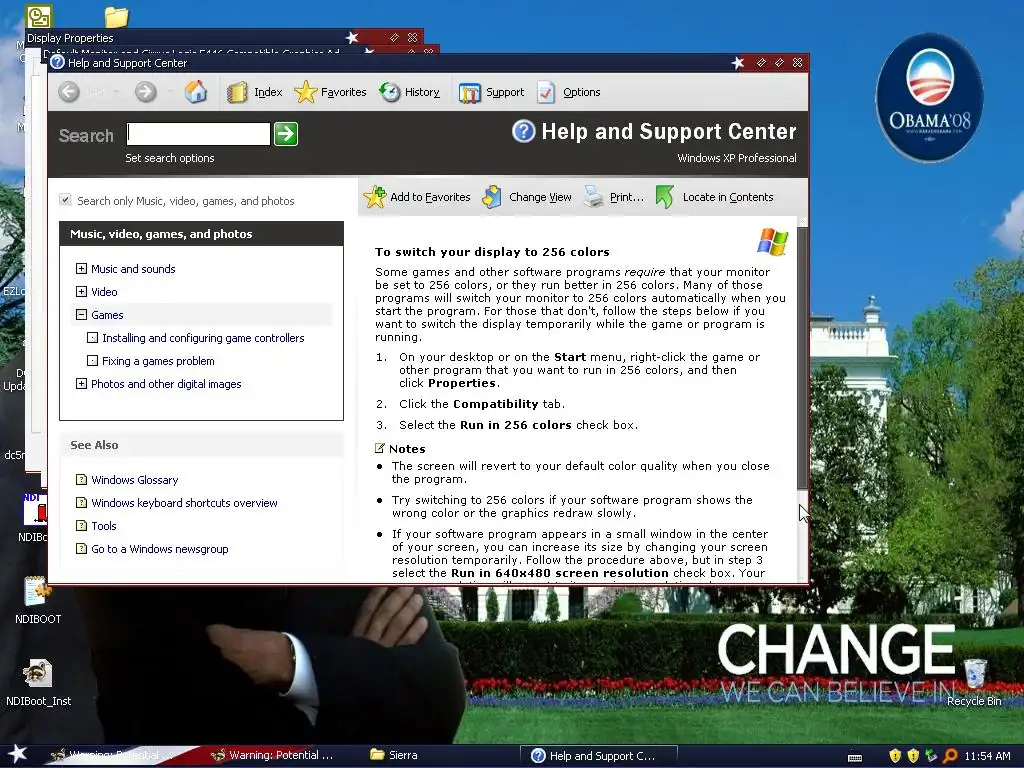This screenshot has width=1024, height=768.
Task: Click into the Search text field
Action: [199, 134]
